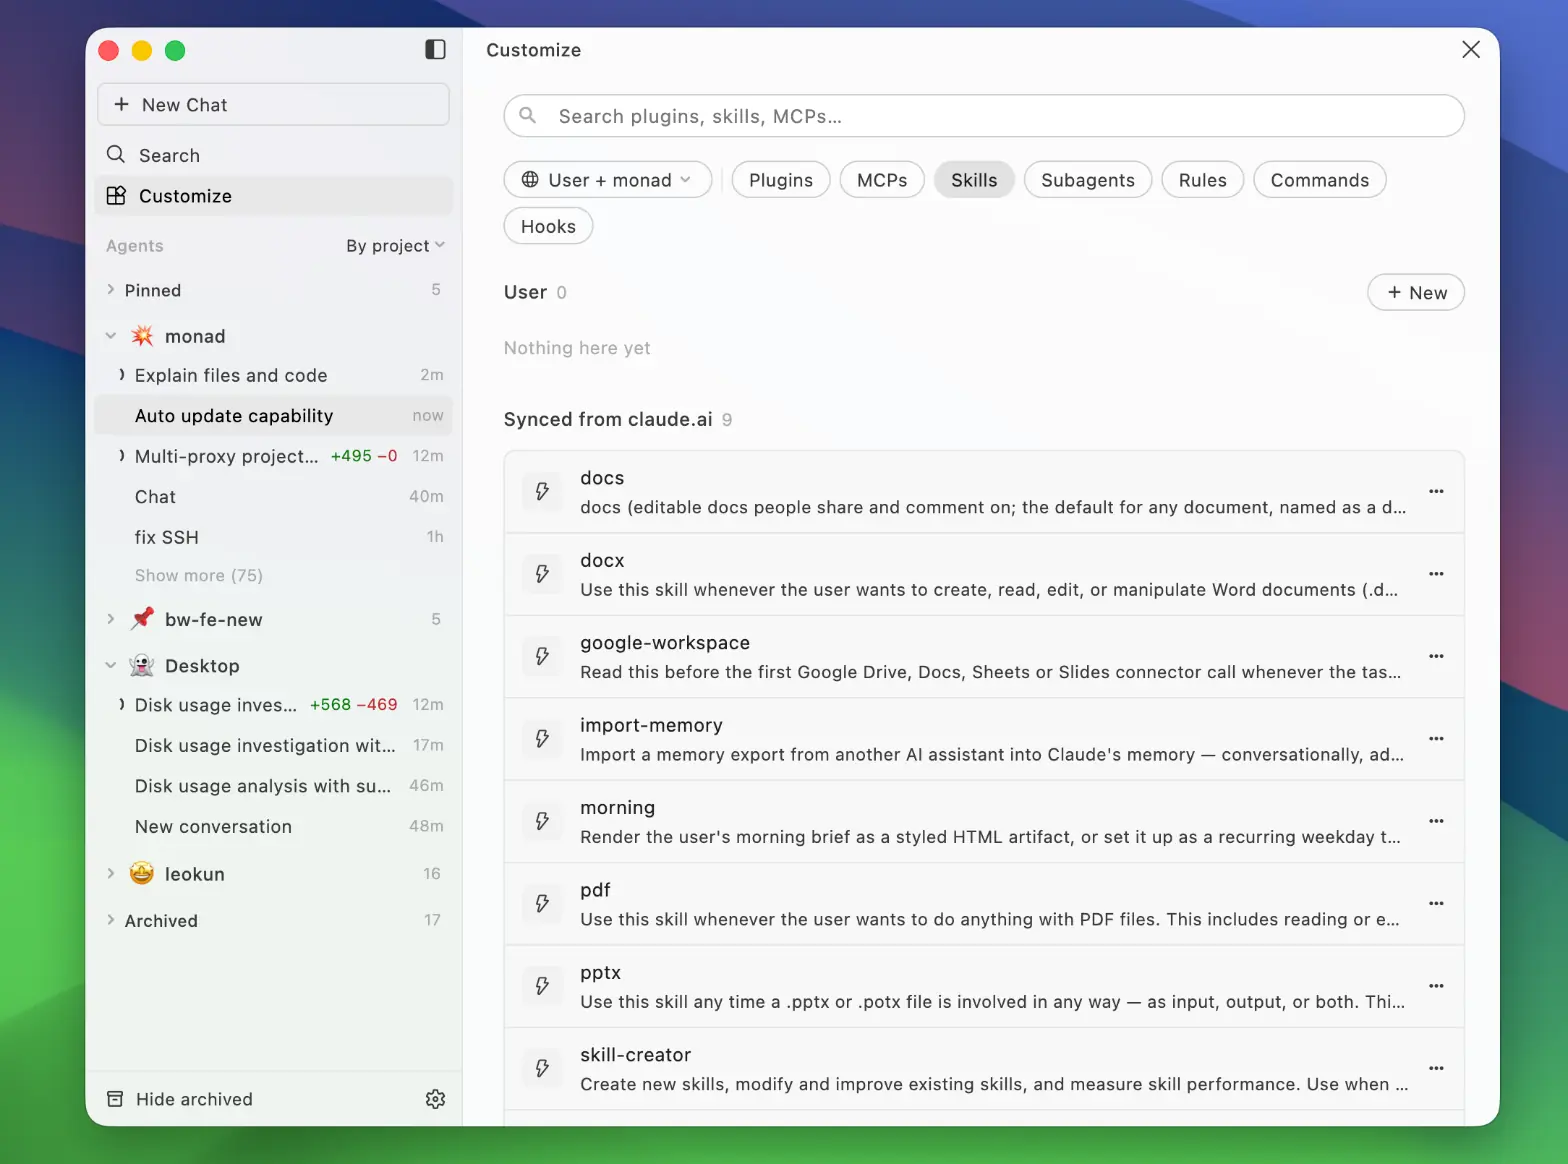Switch to the Plugins tab
Image resolution: width=1568 pixels, height=1164 pixels.
781,180
